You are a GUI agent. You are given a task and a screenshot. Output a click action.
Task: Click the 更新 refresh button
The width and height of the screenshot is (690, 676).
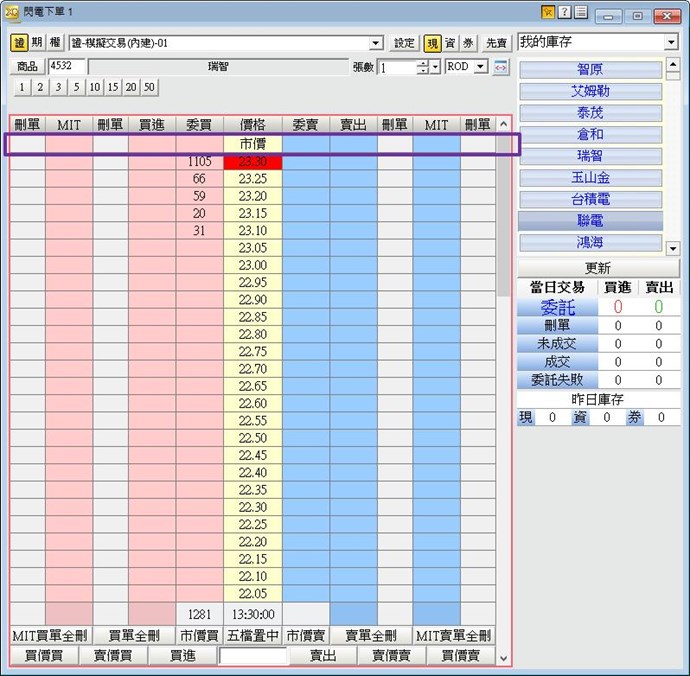pos(598,268)
